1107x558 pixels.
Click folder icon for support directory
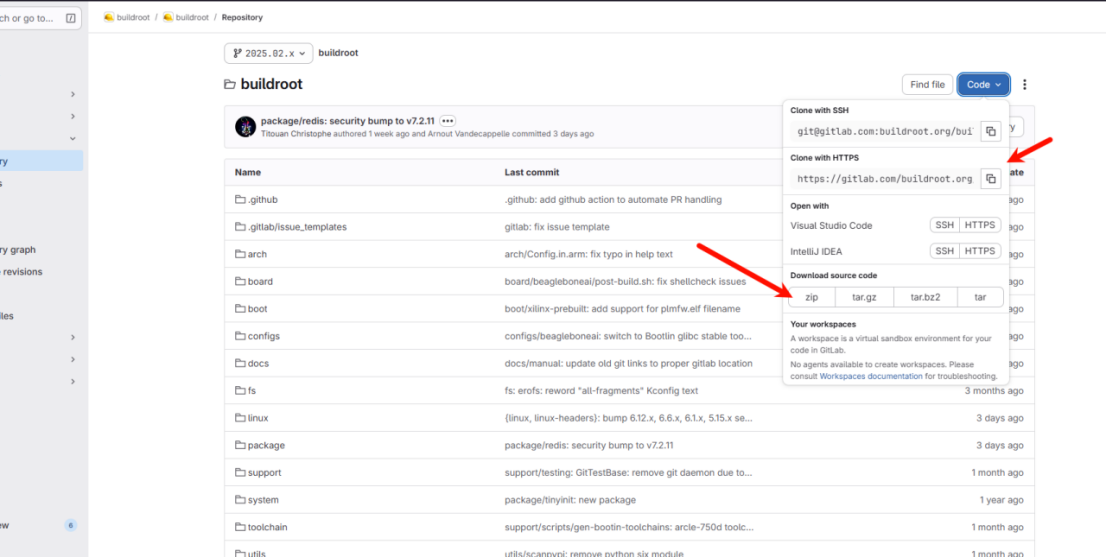240,473
